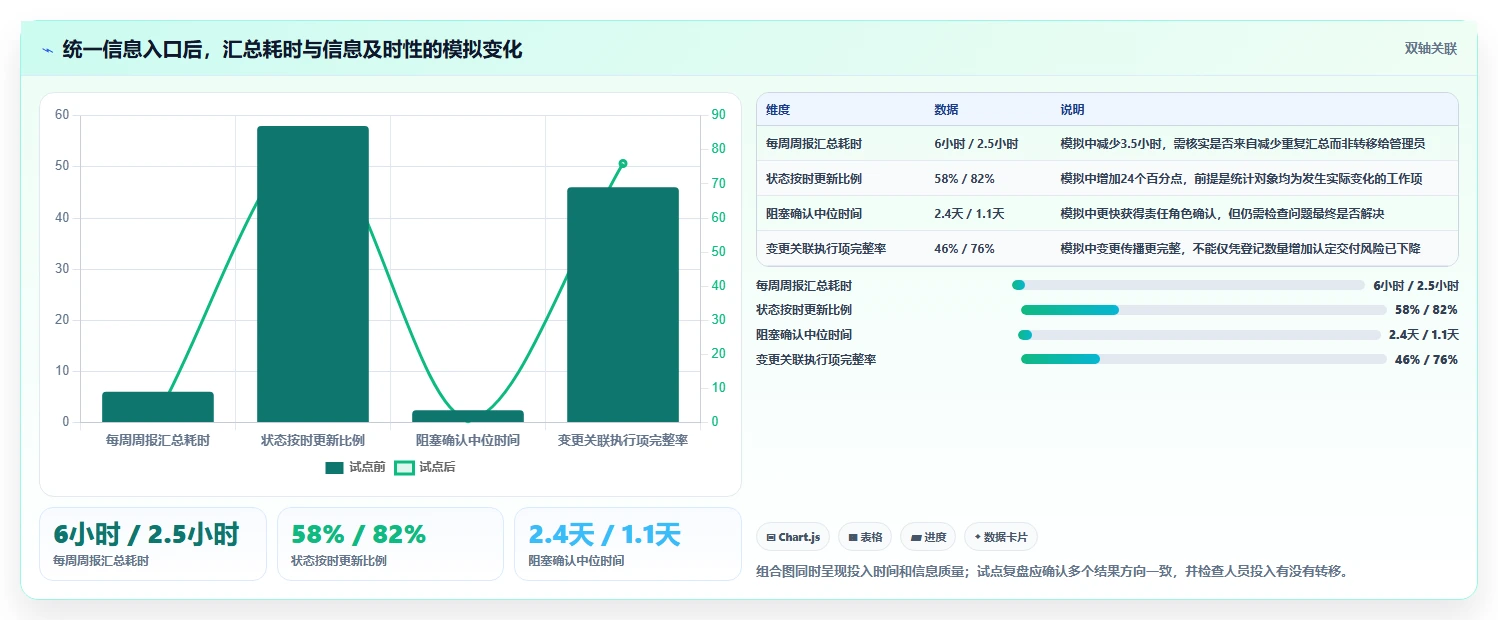Select table row 状态按时更新比例

(x=1107, y=178)
